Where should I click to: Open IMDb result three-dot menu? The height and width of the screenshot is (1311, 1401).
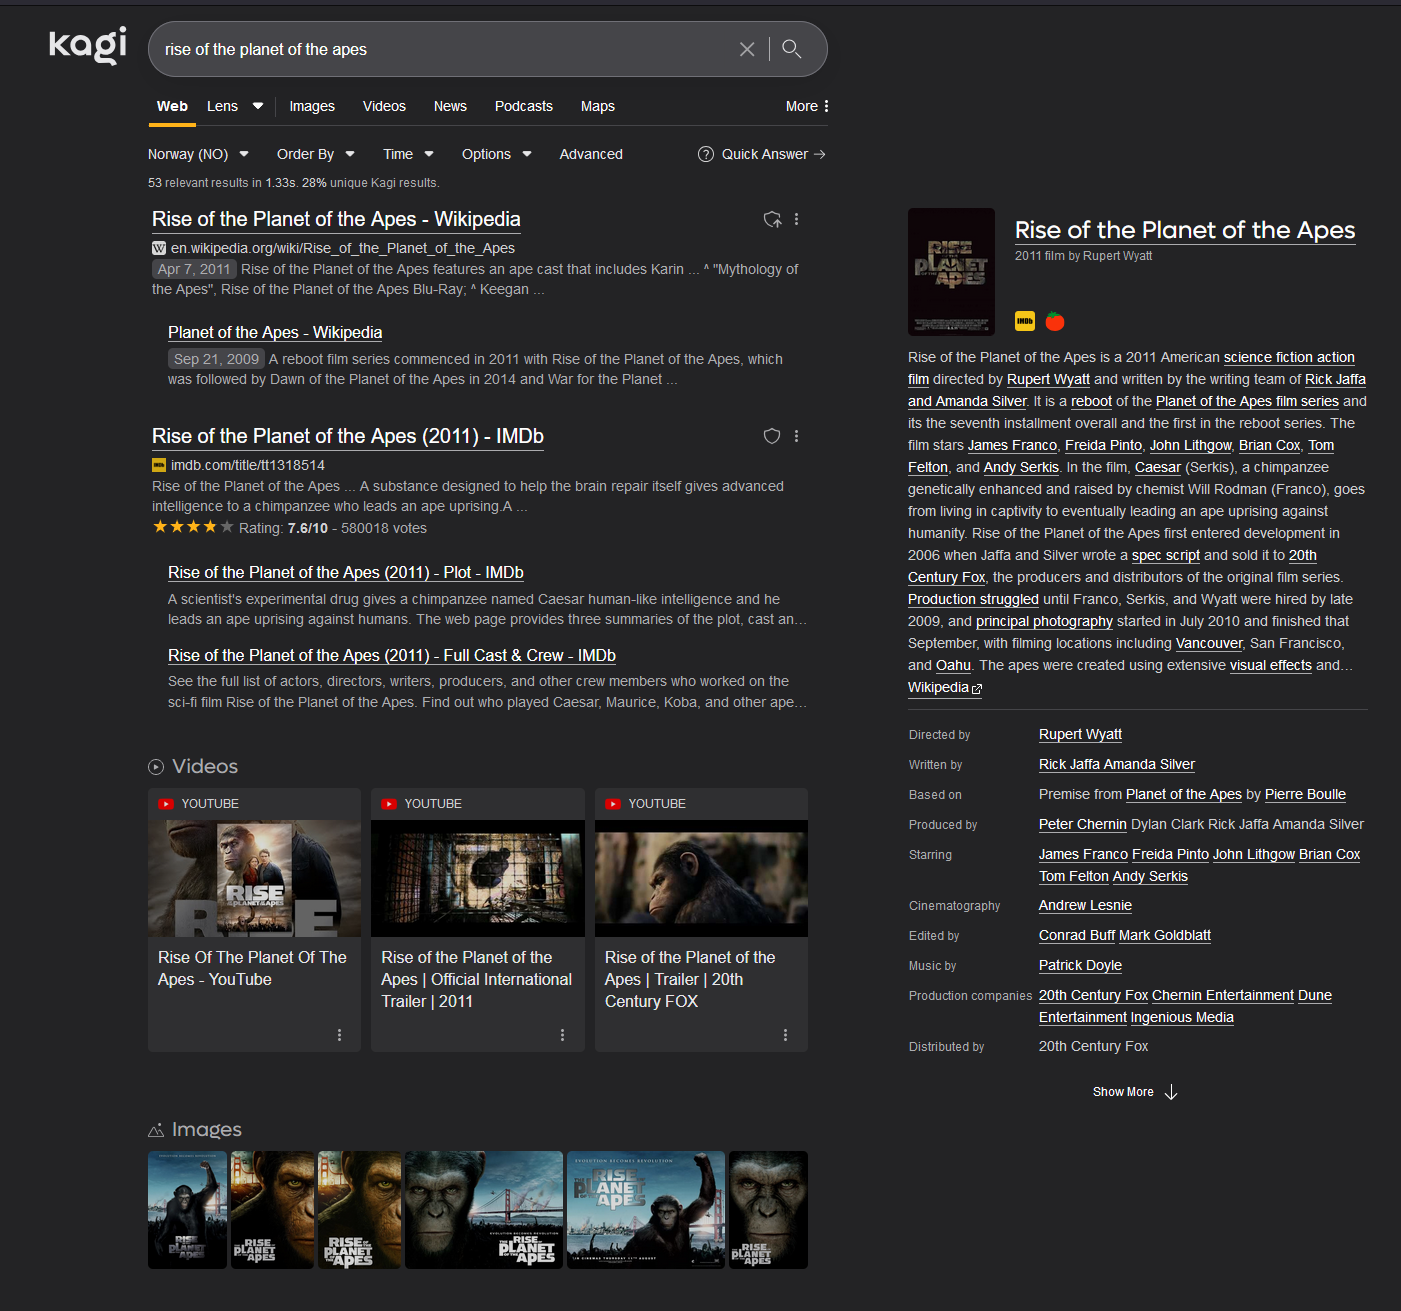coord(796,436)
